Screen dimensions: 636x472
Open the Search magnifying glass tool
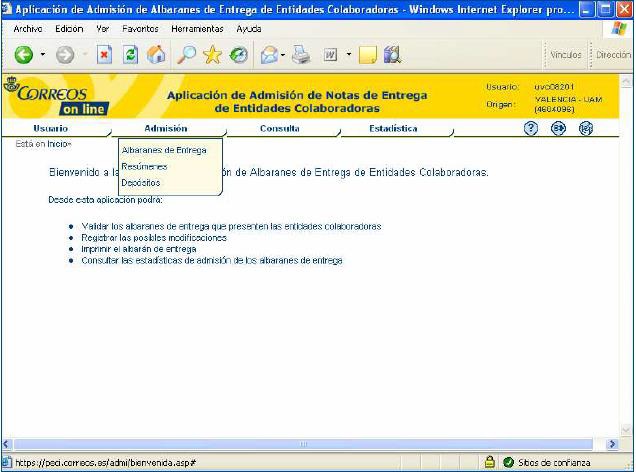[x=186, y=55]
